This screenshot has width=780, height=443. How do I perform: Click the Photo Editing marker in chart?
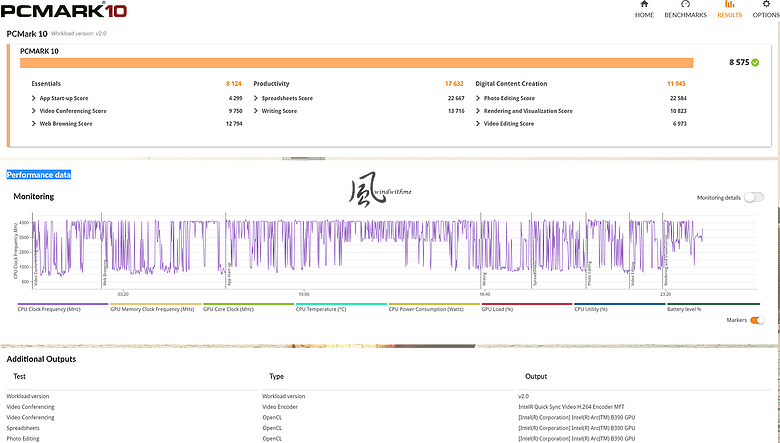pos(589,274)
